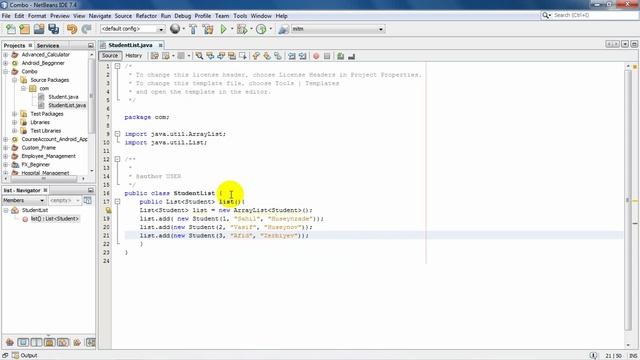640x360 pixels.
Task: Toggle Show Inherited Members in Navigator
Action: 10,342
